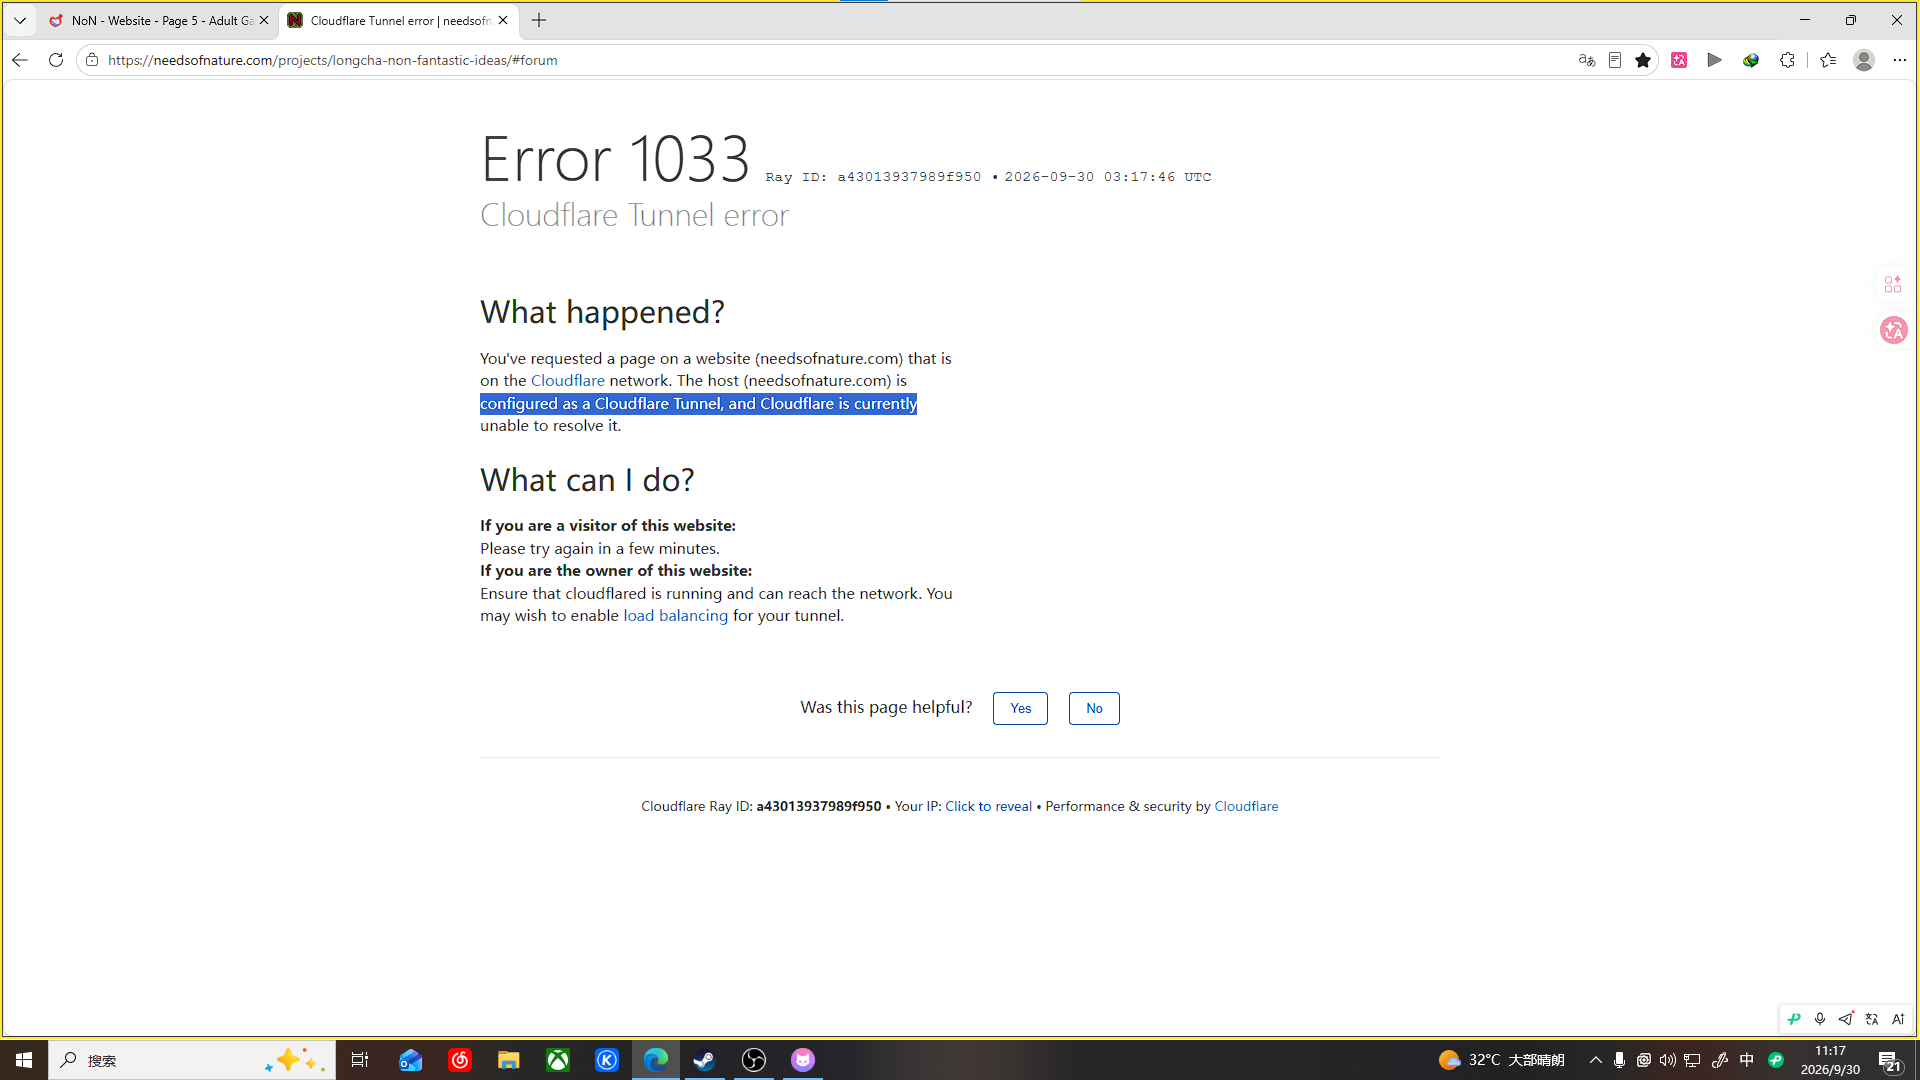Open the footer Cloudflare link
Screen dimensions: 1920x1080
(x=1246, y=806)
